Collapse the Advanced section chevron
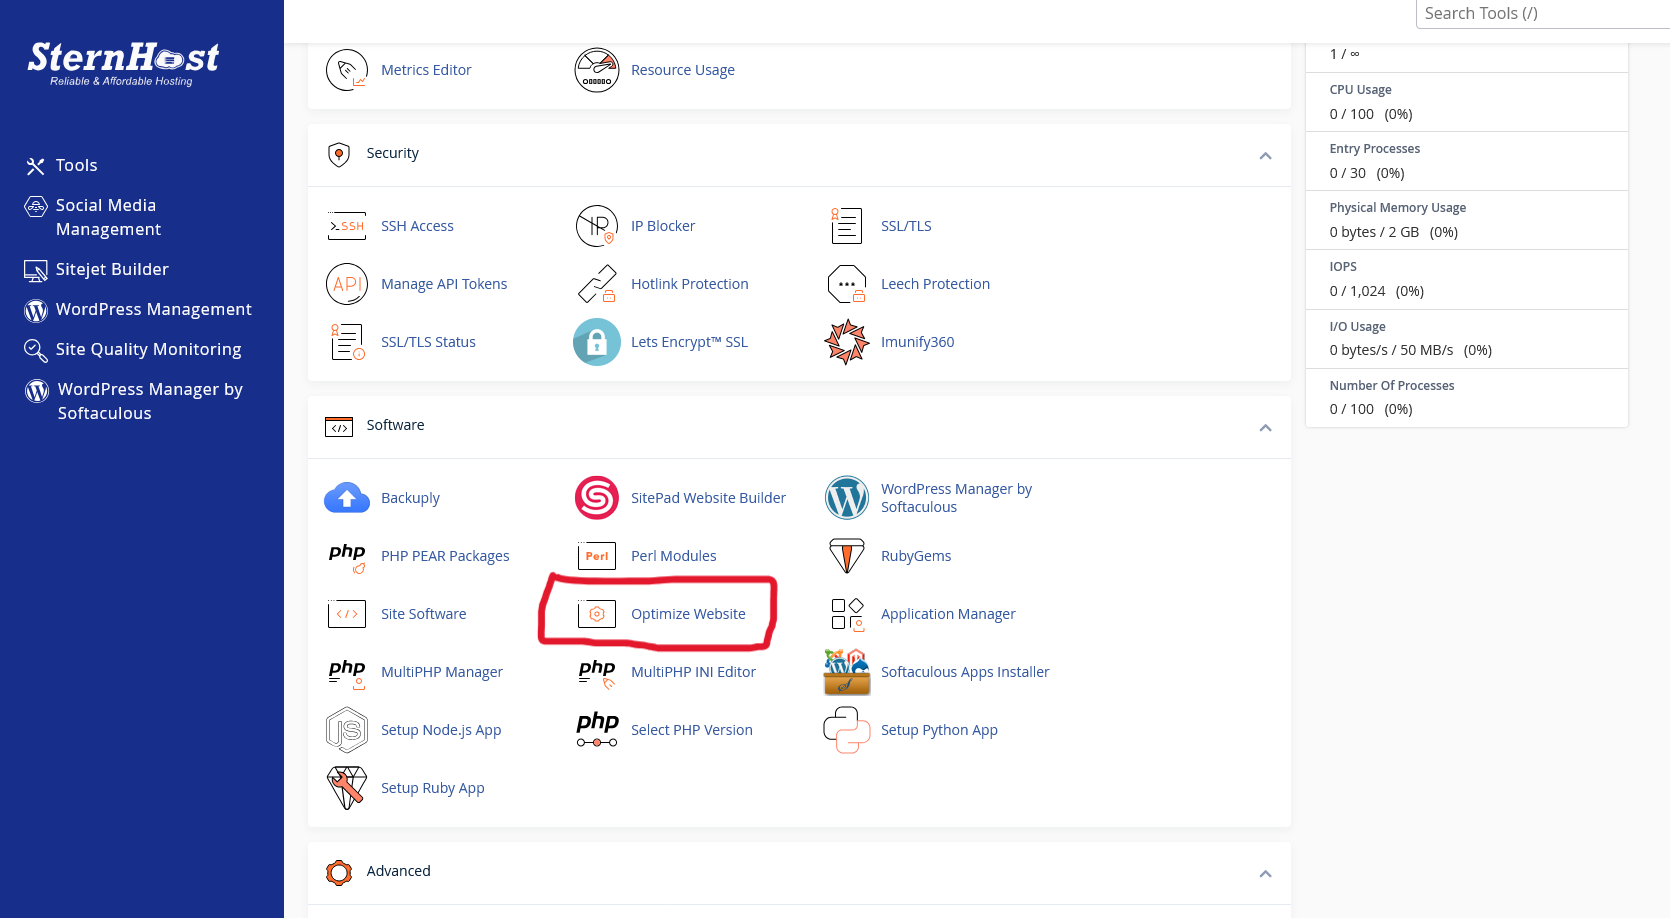Viewport: 1670px width, 918px height. [1265, 874]
